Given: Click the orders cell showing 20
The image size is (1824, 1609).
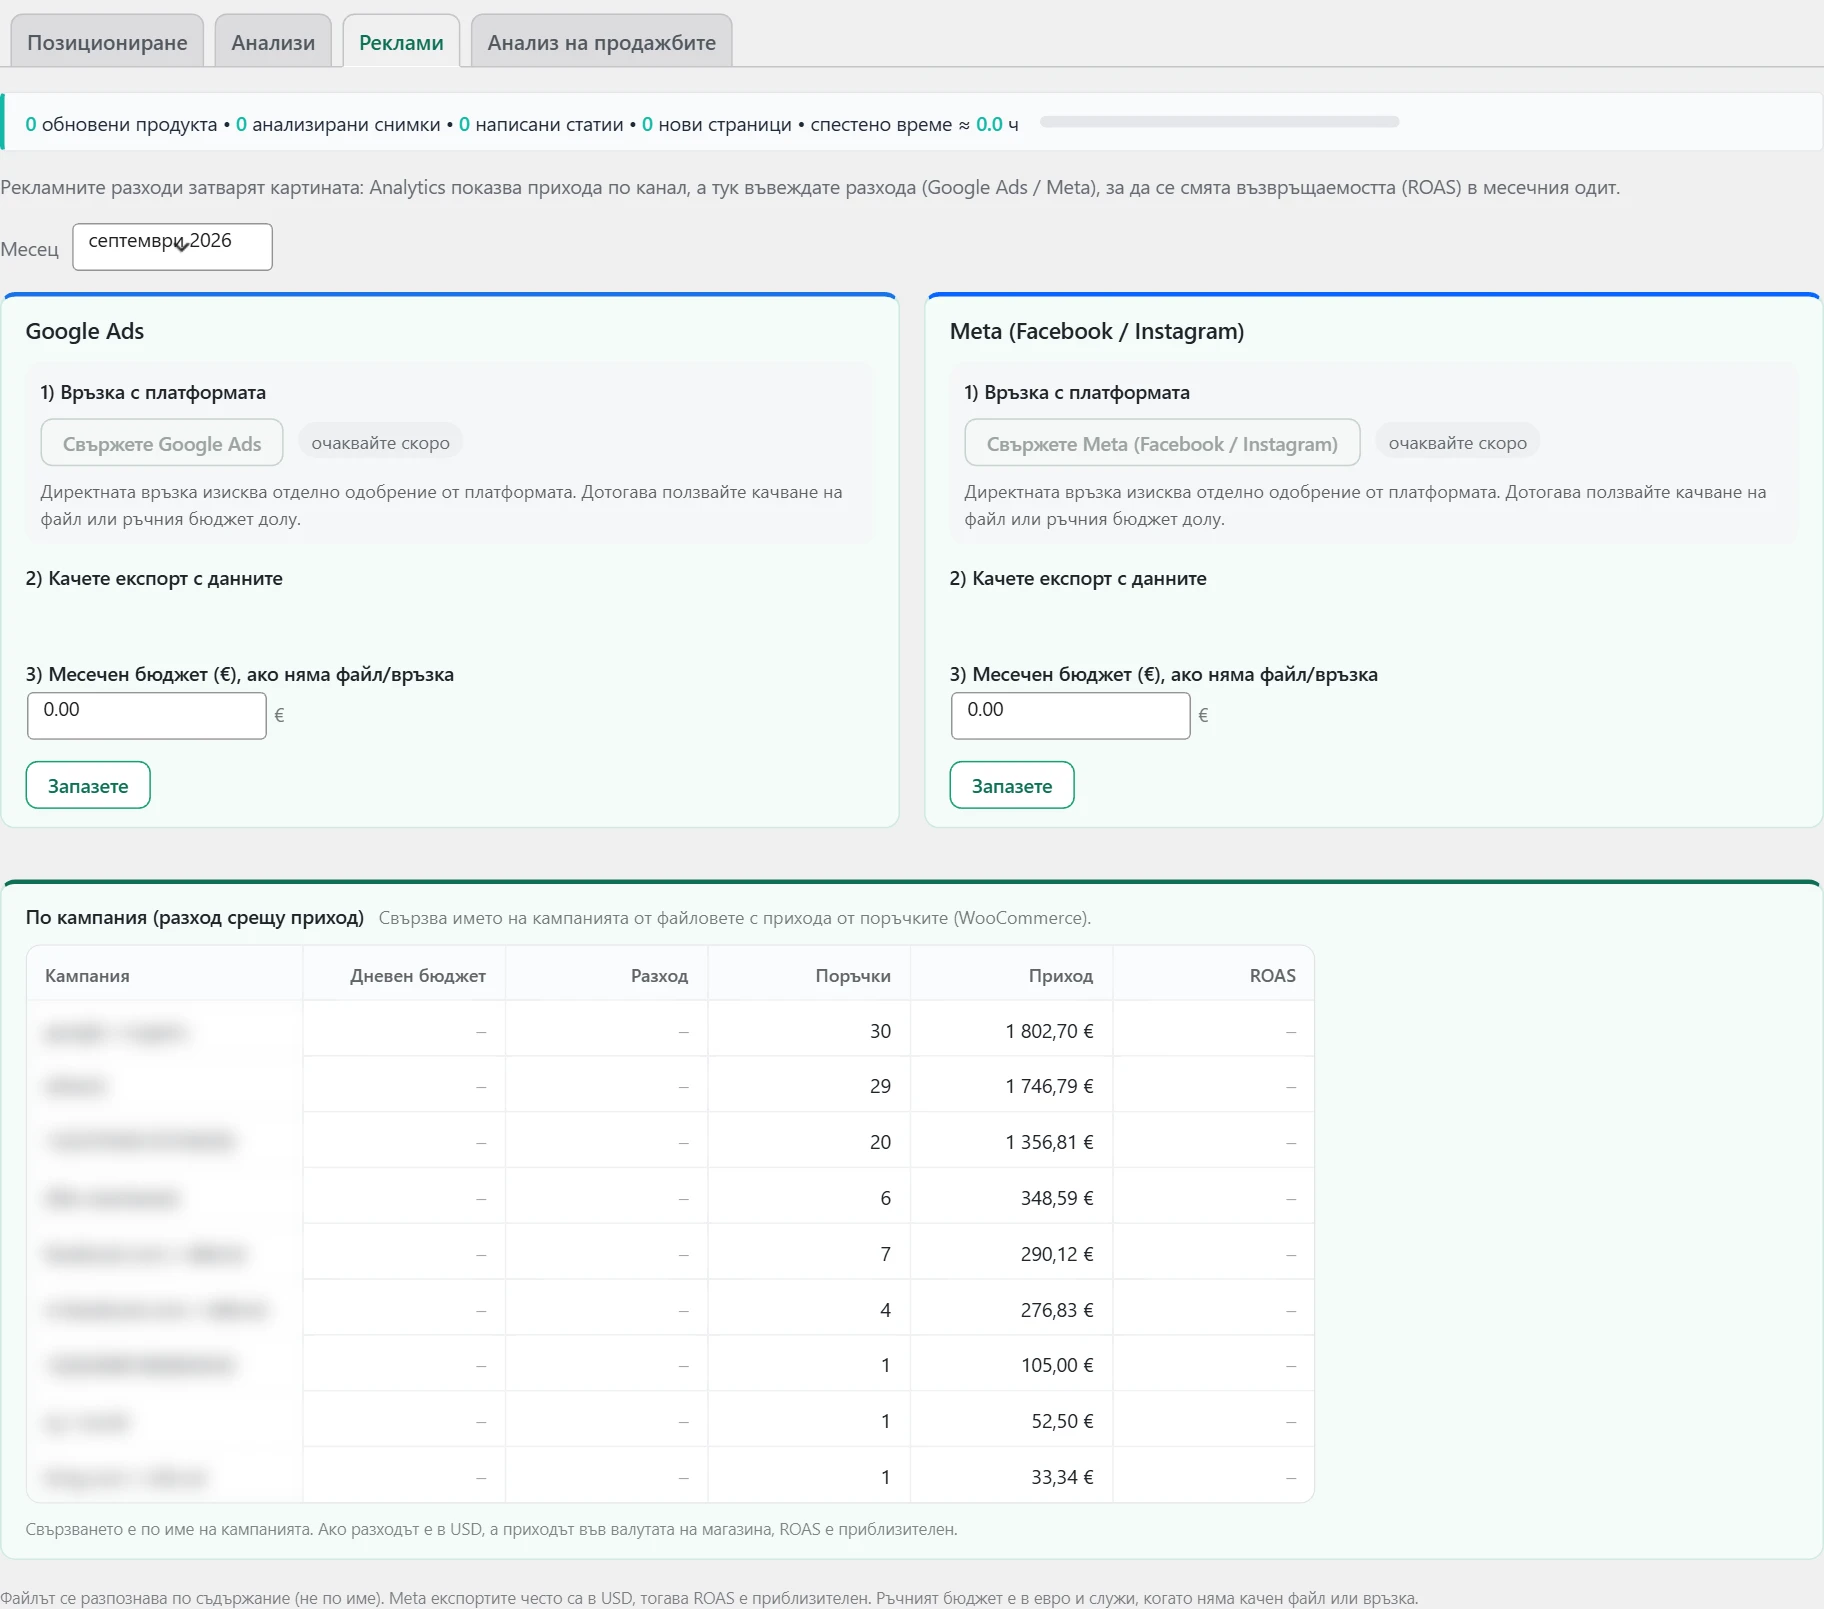Looking at the screenshot, I should pos(809,1142).
